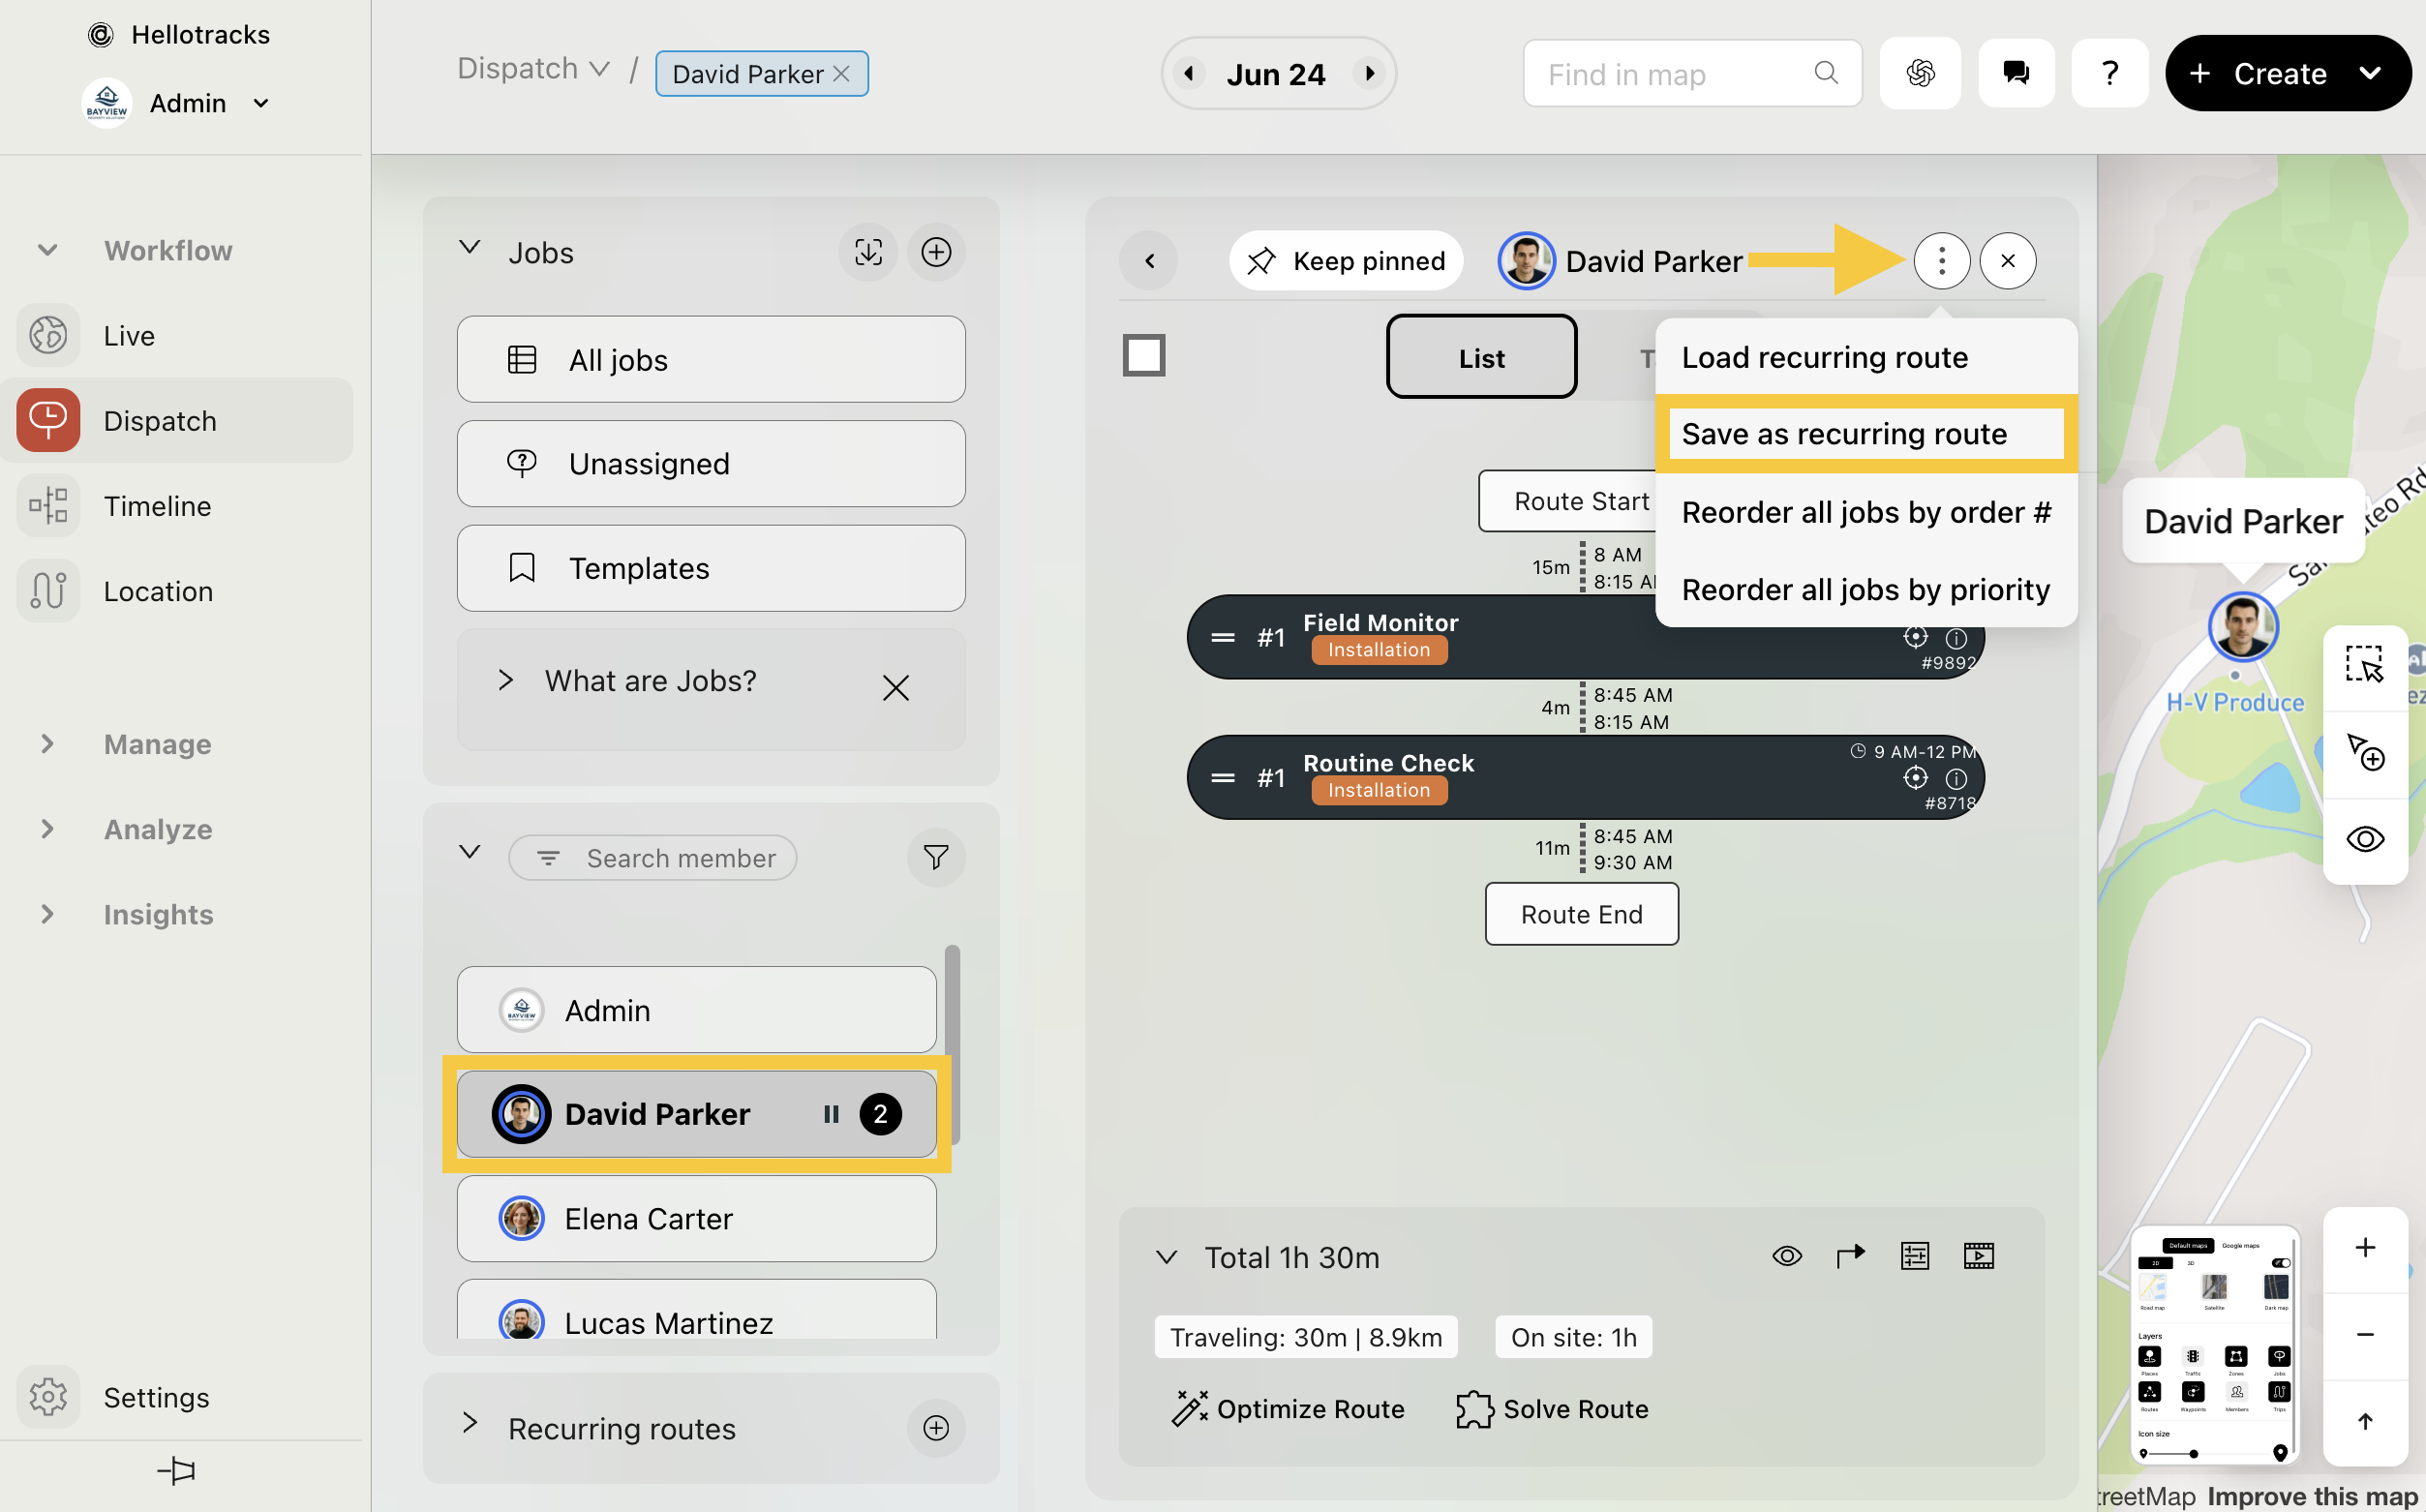Collapse the Total 1h 30m summary

[x=1166, y=1257]
